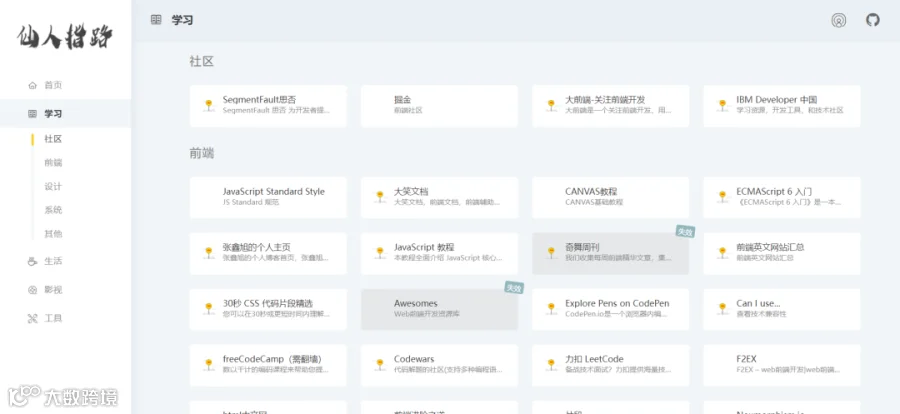Select the 学习 sidebar menu item

click(x=65, y=114)
